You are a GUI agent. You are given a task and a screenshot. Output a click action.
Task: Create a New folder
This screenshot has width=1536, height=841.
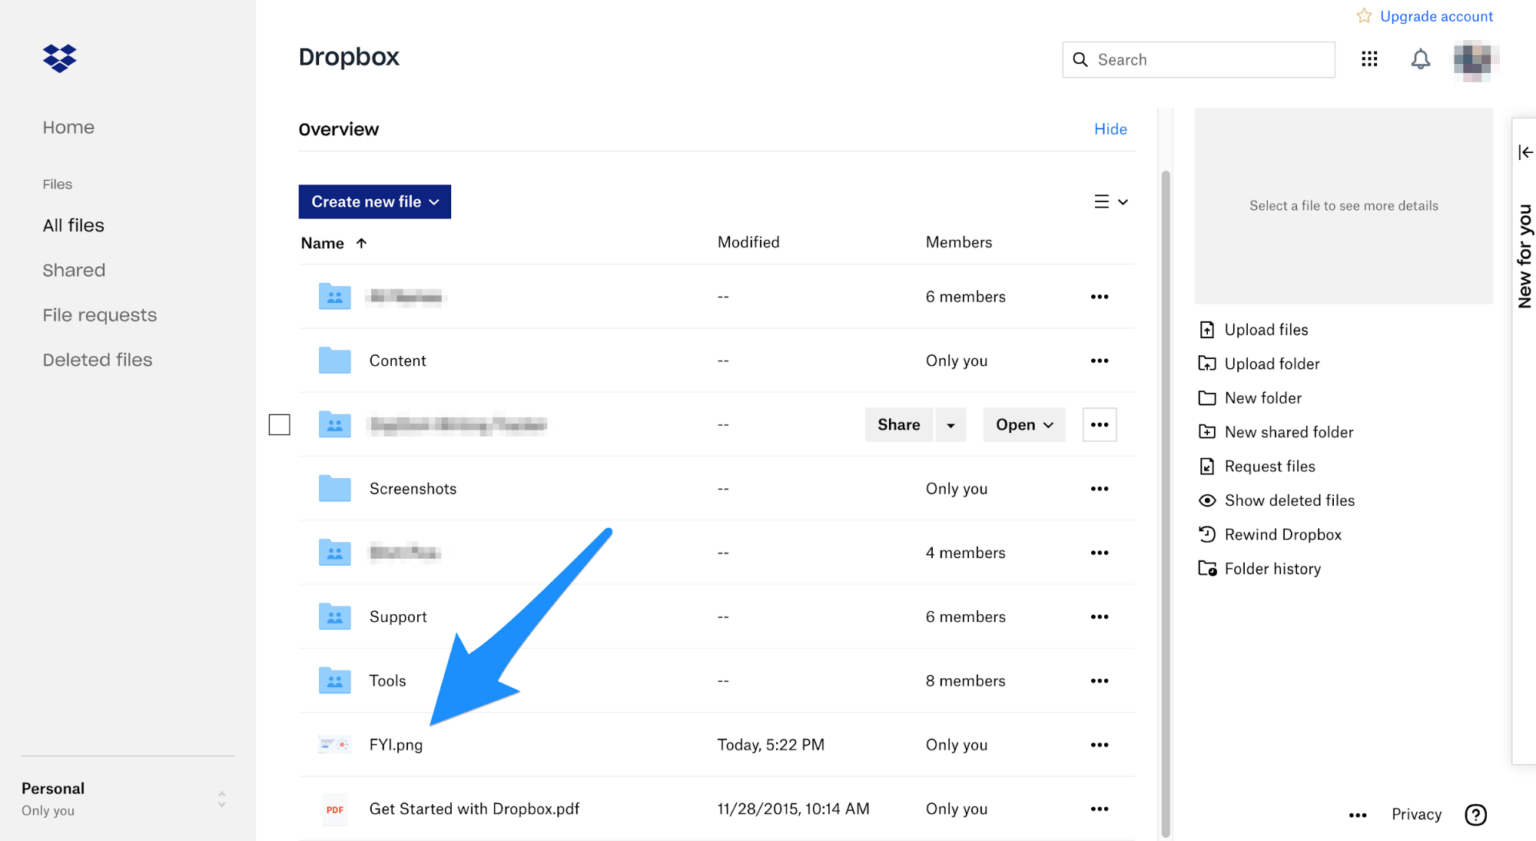coord(1250,398)
